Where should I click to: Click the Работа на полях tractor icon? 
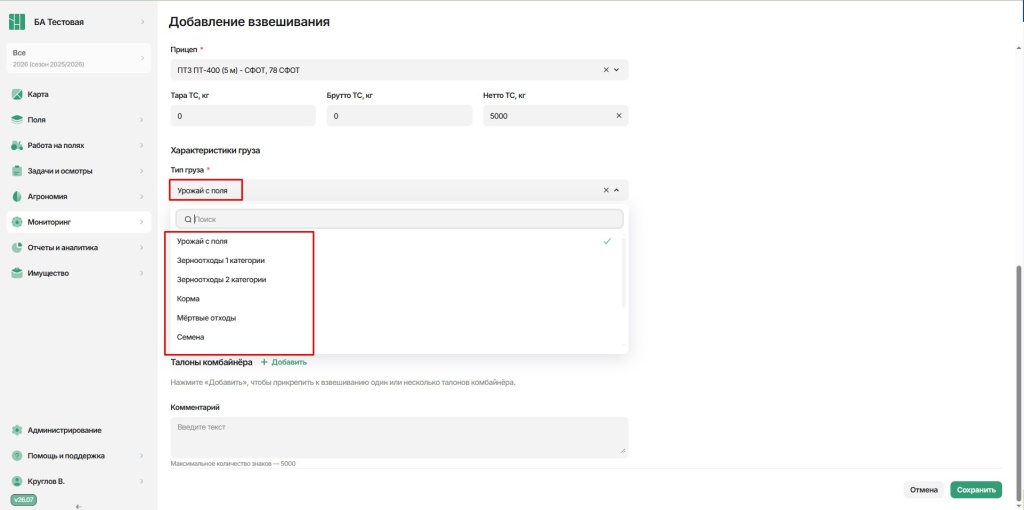(17, 145)
